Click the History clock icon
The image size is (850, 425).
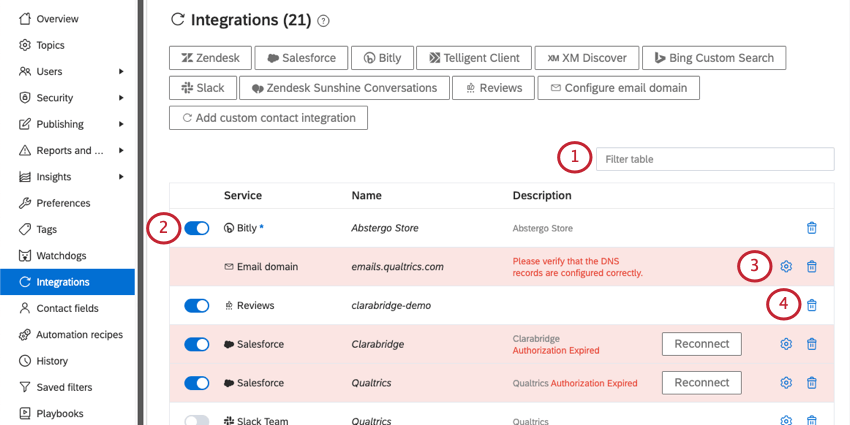click(24, 361)
